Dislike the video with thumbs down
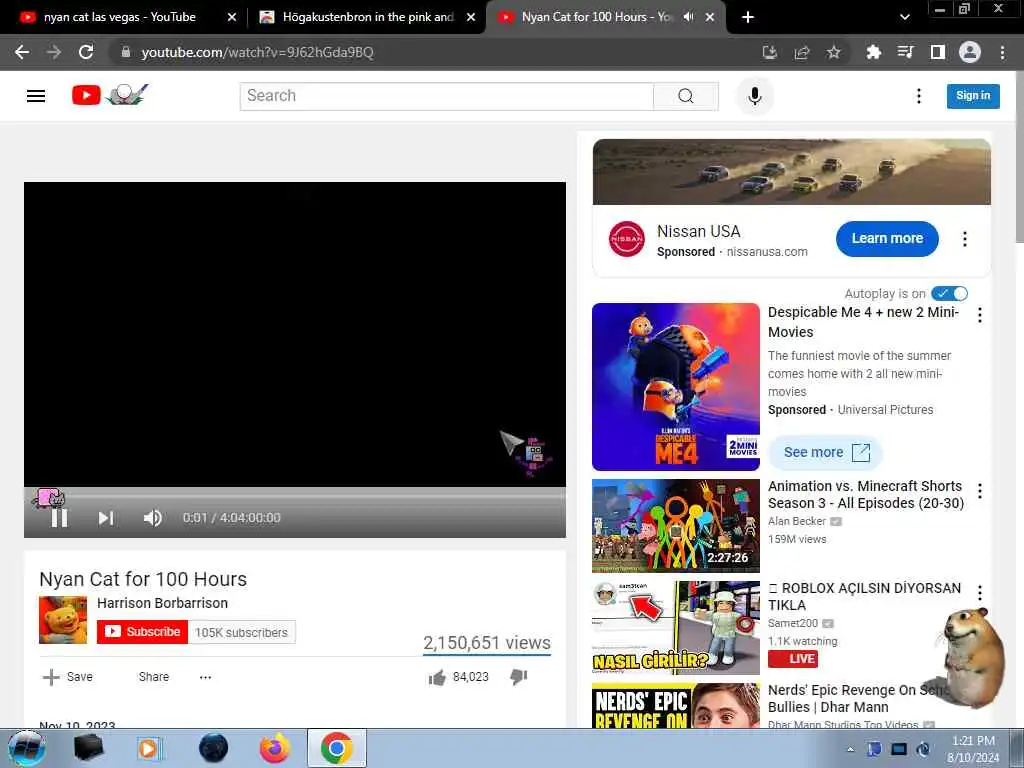1024x768 pixels. coord(519,677)
